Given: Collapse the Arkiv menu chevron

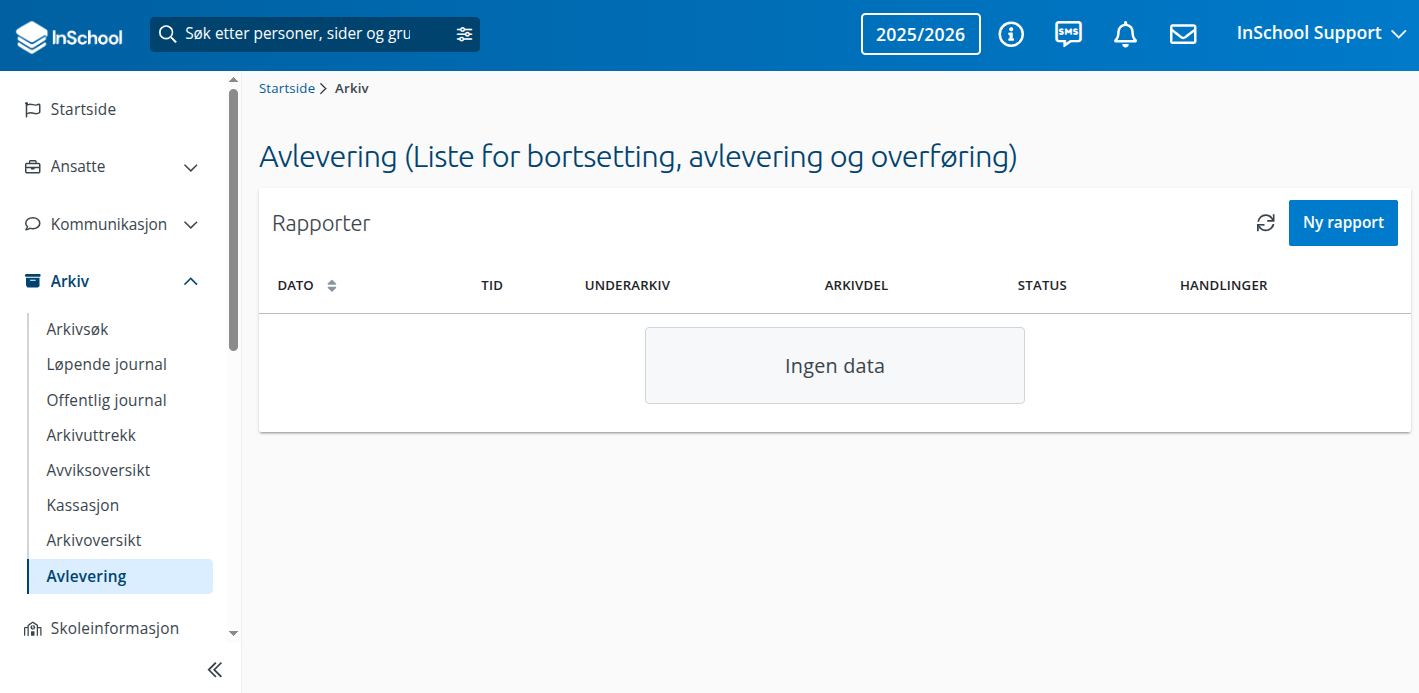Looking at the screenshot, I should click(x=191, y=282).
